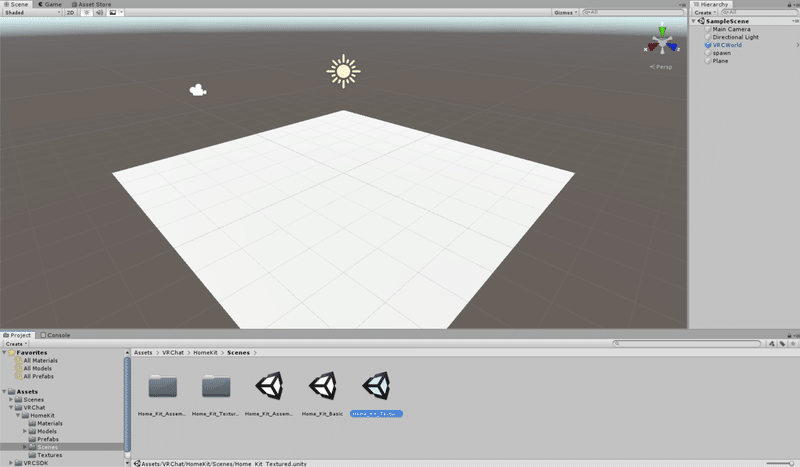Open the Asset Store tab
Viewport: 800px width, 467px height.
91,4
